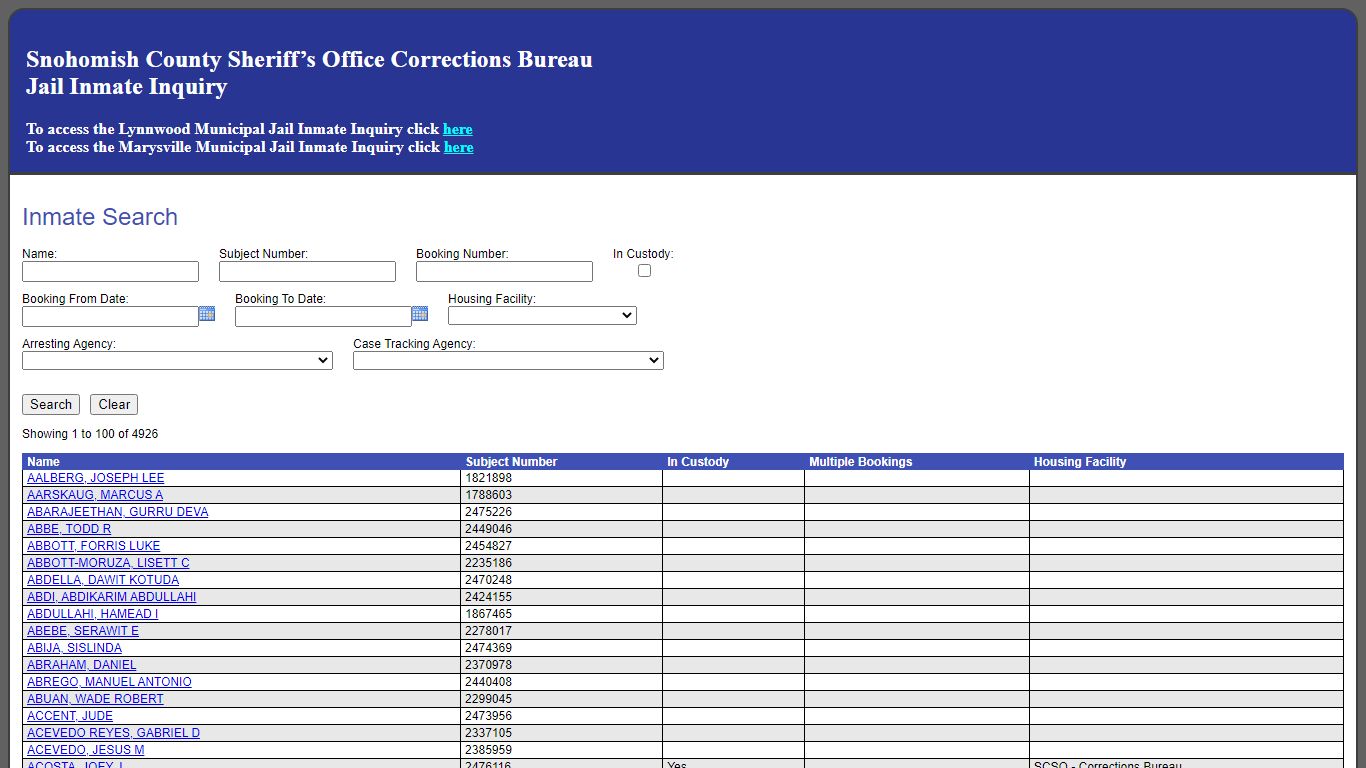Select subject number 1867465 cell
The image size is (1366, 768).
pyautogui.click(x=561, y=614)
